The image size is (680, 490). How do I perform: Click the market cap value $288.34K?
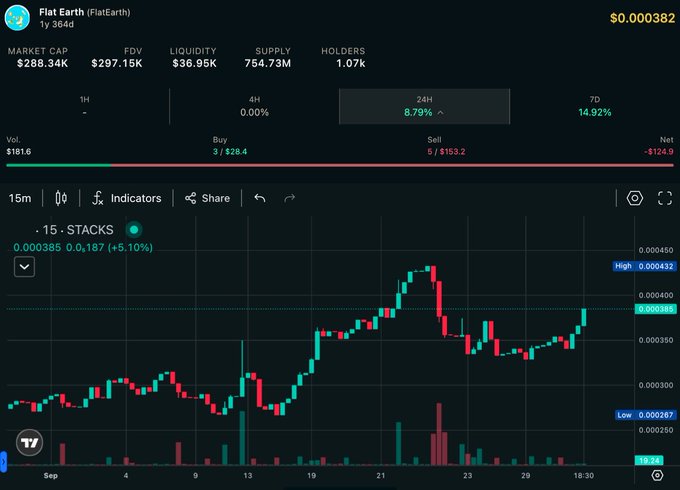(42, 63)
